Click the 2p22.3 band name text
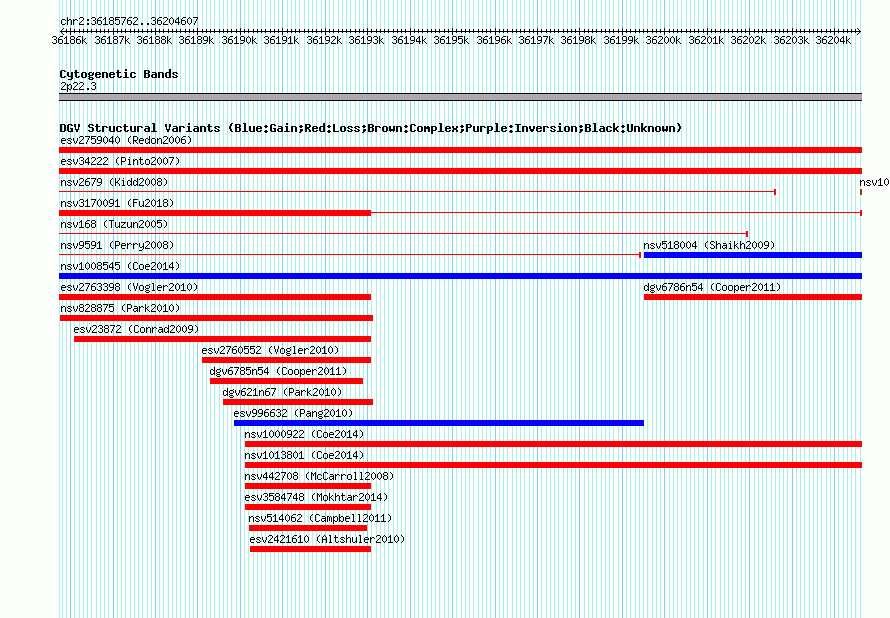The image size is (890, 618). (78, 86)
